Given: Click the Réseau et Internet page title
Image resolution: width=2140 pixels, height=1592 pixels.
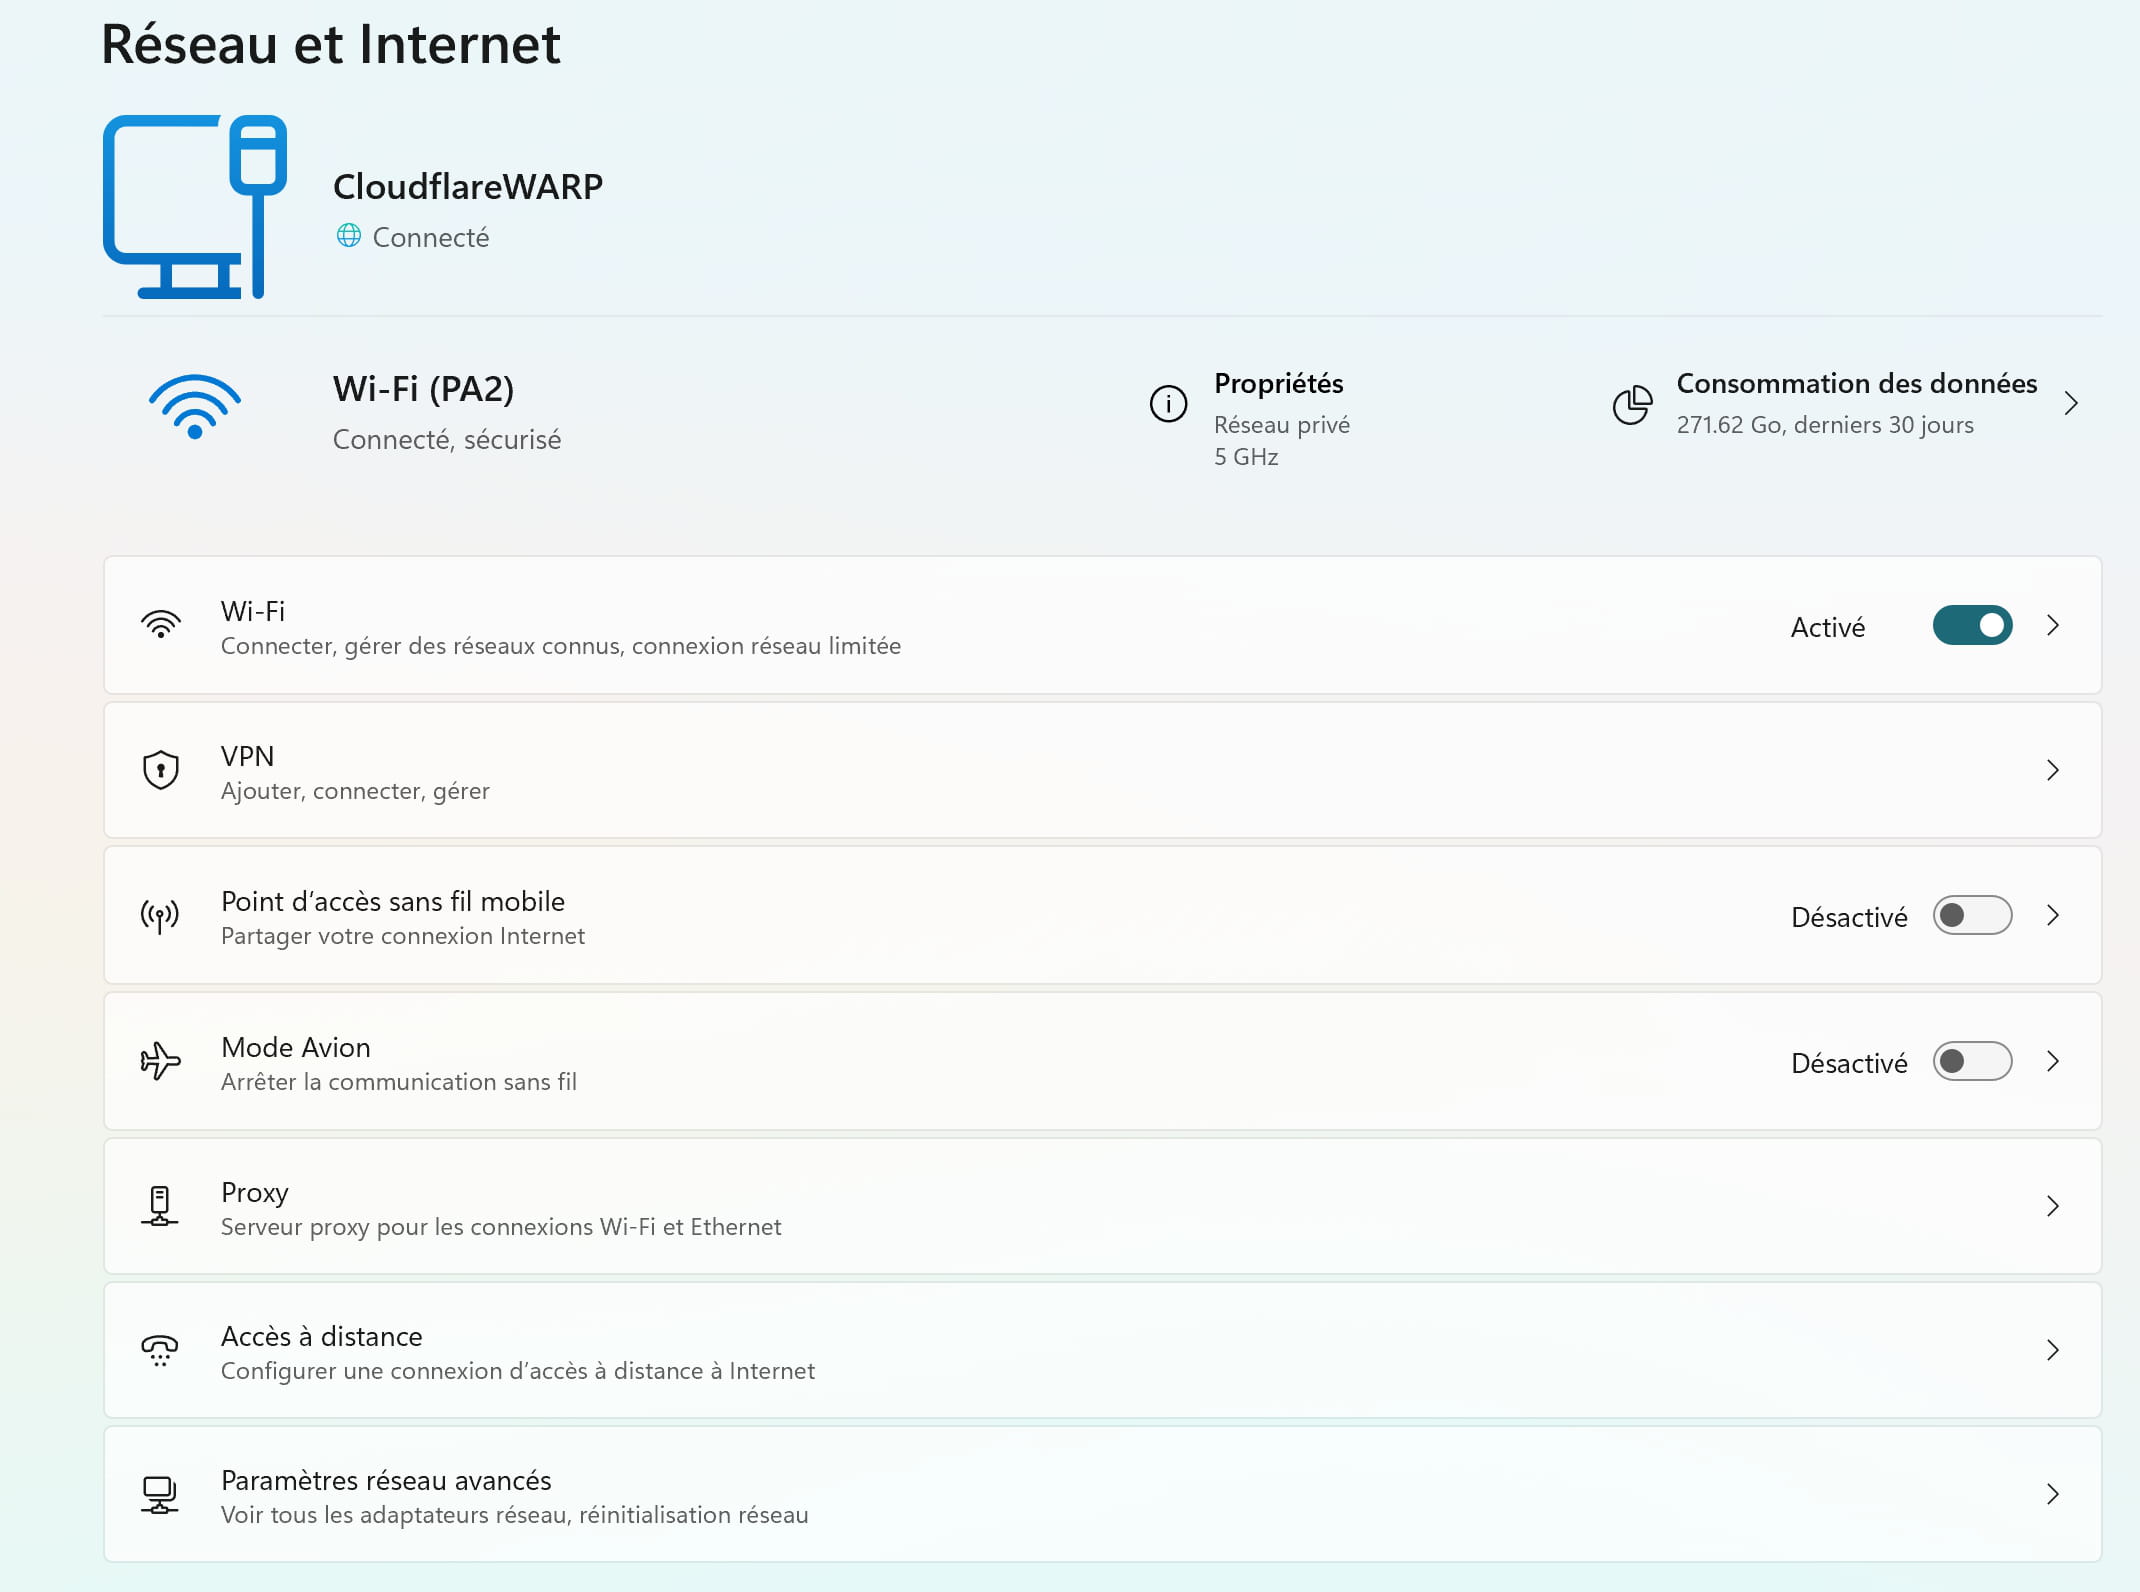Looking at the screenshot, I should tap(331, 44).
